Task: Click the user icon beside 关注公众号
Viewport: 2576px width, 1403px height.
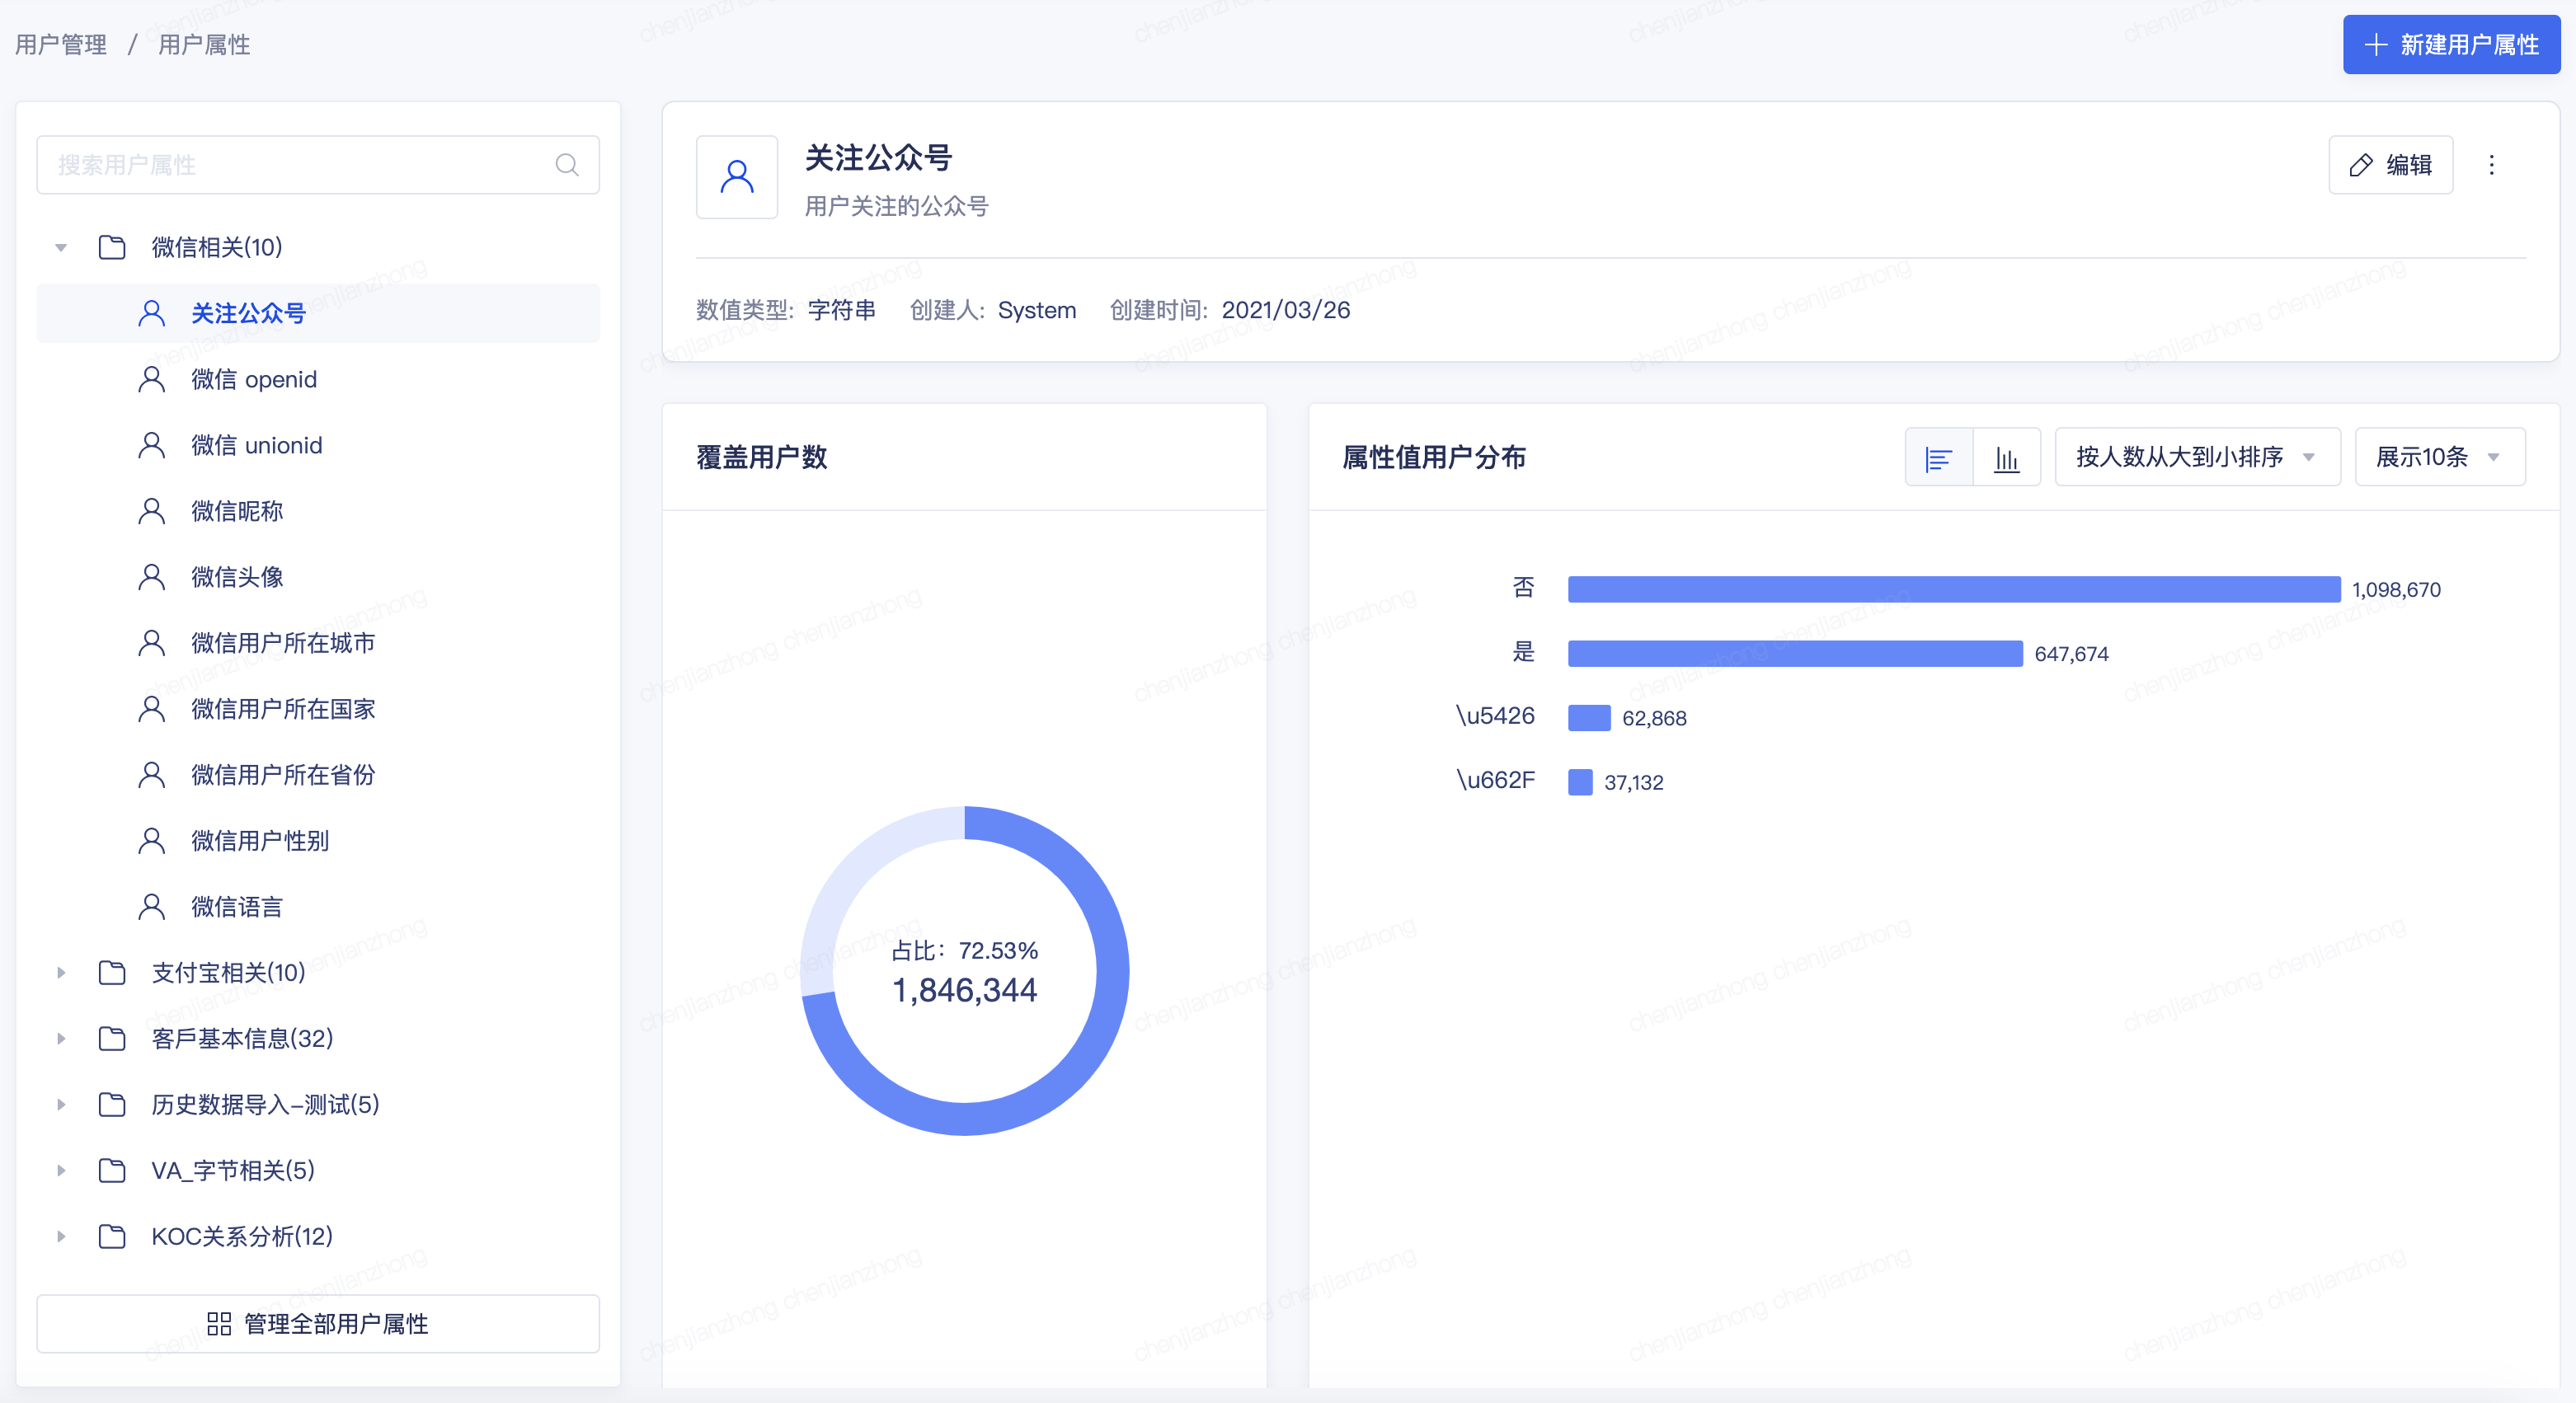Action: tap(151, 313)
